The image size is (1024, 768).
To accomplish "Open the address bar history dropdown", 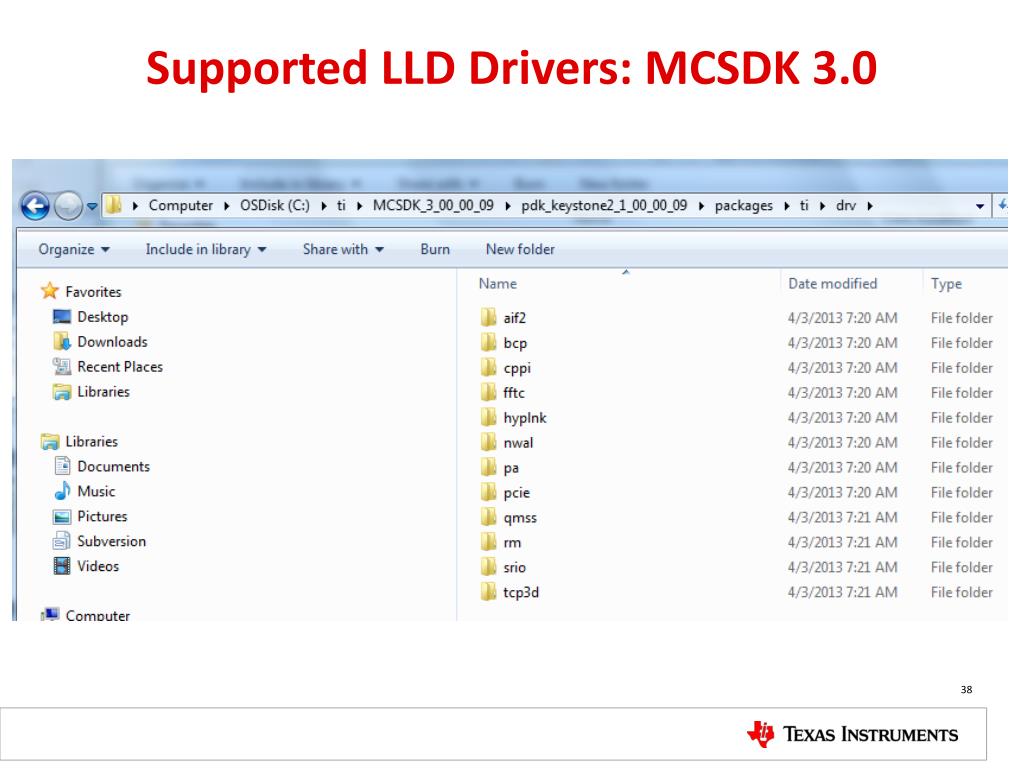I will tap(980, 206).
